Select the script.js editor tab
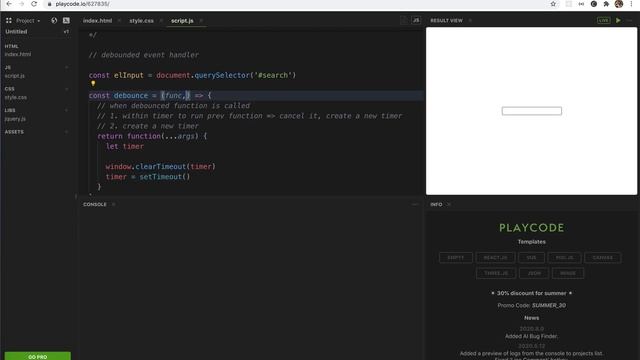 182,20
